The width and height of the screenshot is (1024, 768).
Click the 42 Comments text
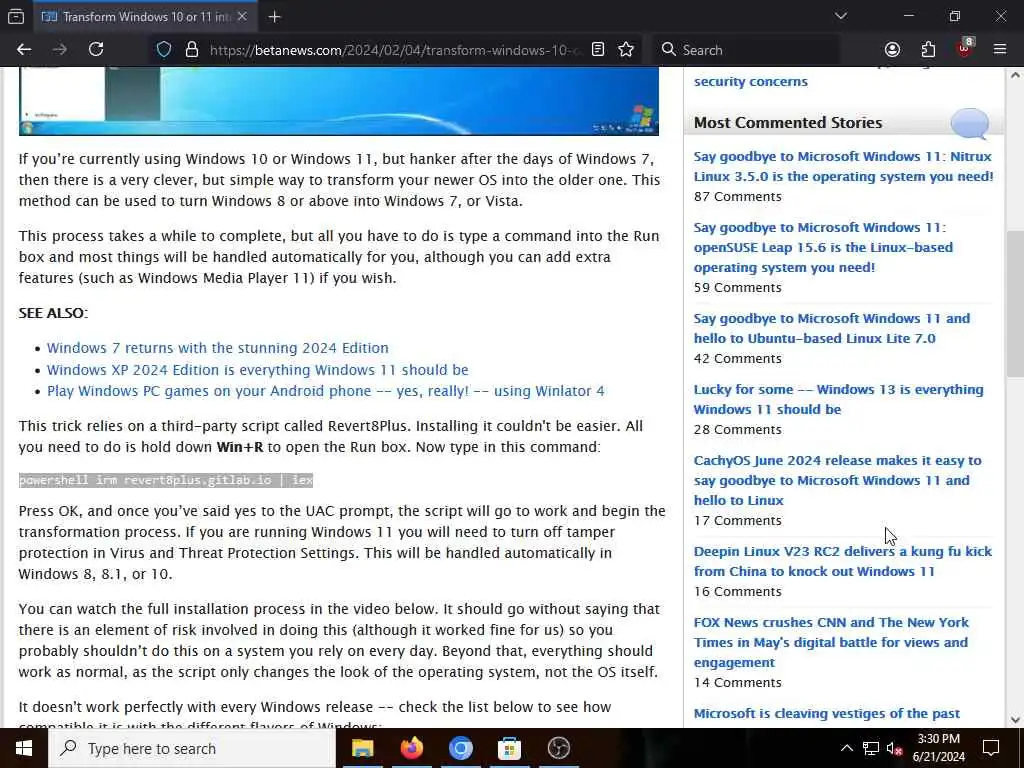[737, 359]
